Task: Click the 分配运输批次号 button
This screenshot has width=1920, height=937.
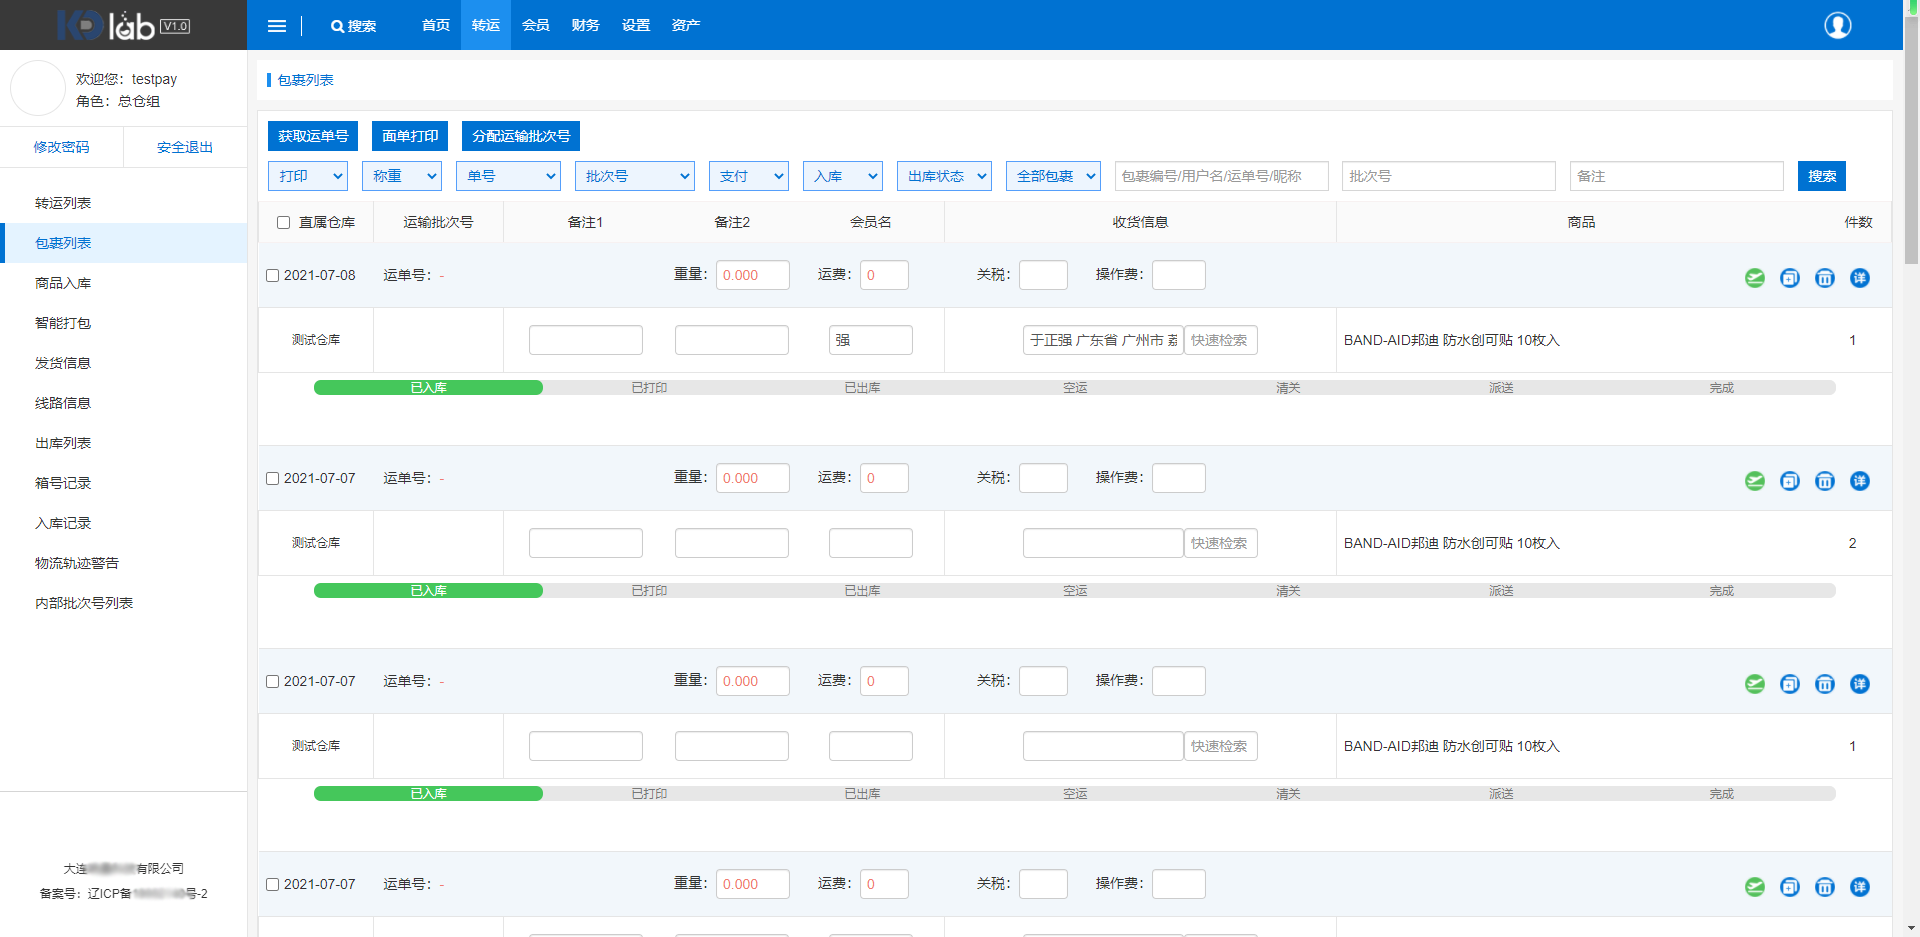Action: pos(521,136)
